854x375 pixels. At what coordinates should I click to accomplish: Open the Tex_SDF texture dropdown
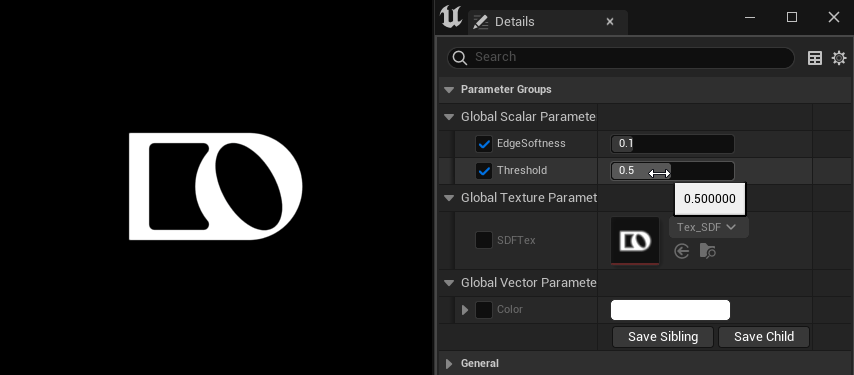(x=709, y=228)
